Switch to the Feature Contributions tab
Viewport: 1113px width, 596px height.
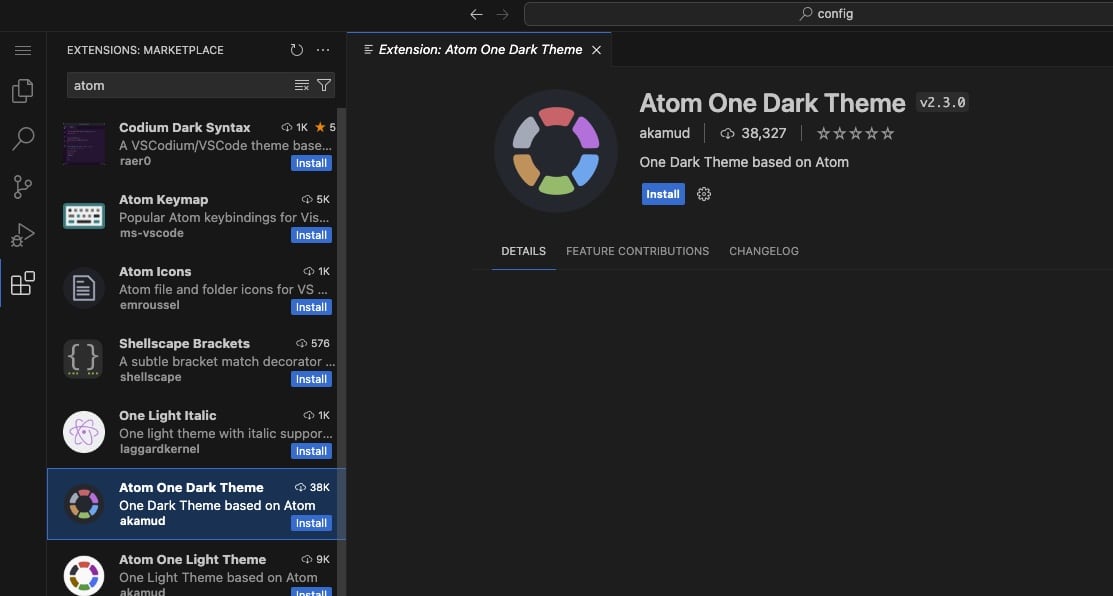point(637,251)
